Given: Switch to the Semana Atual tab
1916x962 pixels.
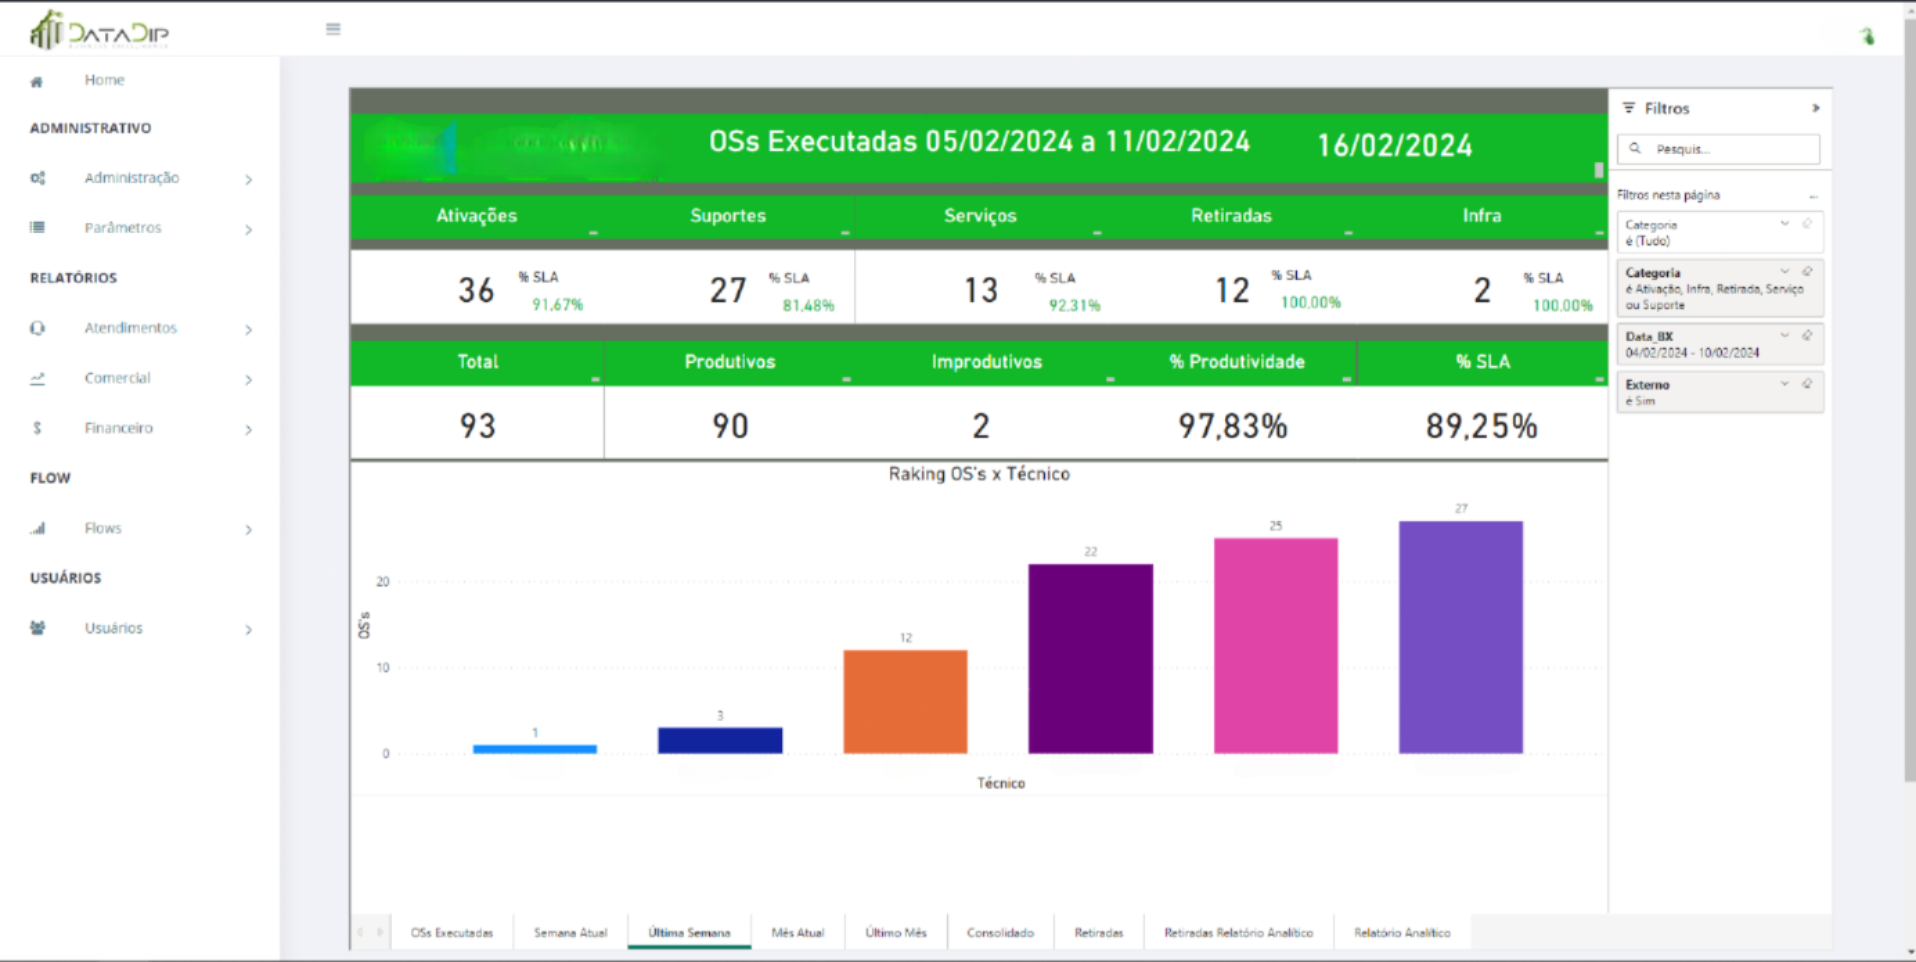Looking at the screenshot, I should 570,932.
